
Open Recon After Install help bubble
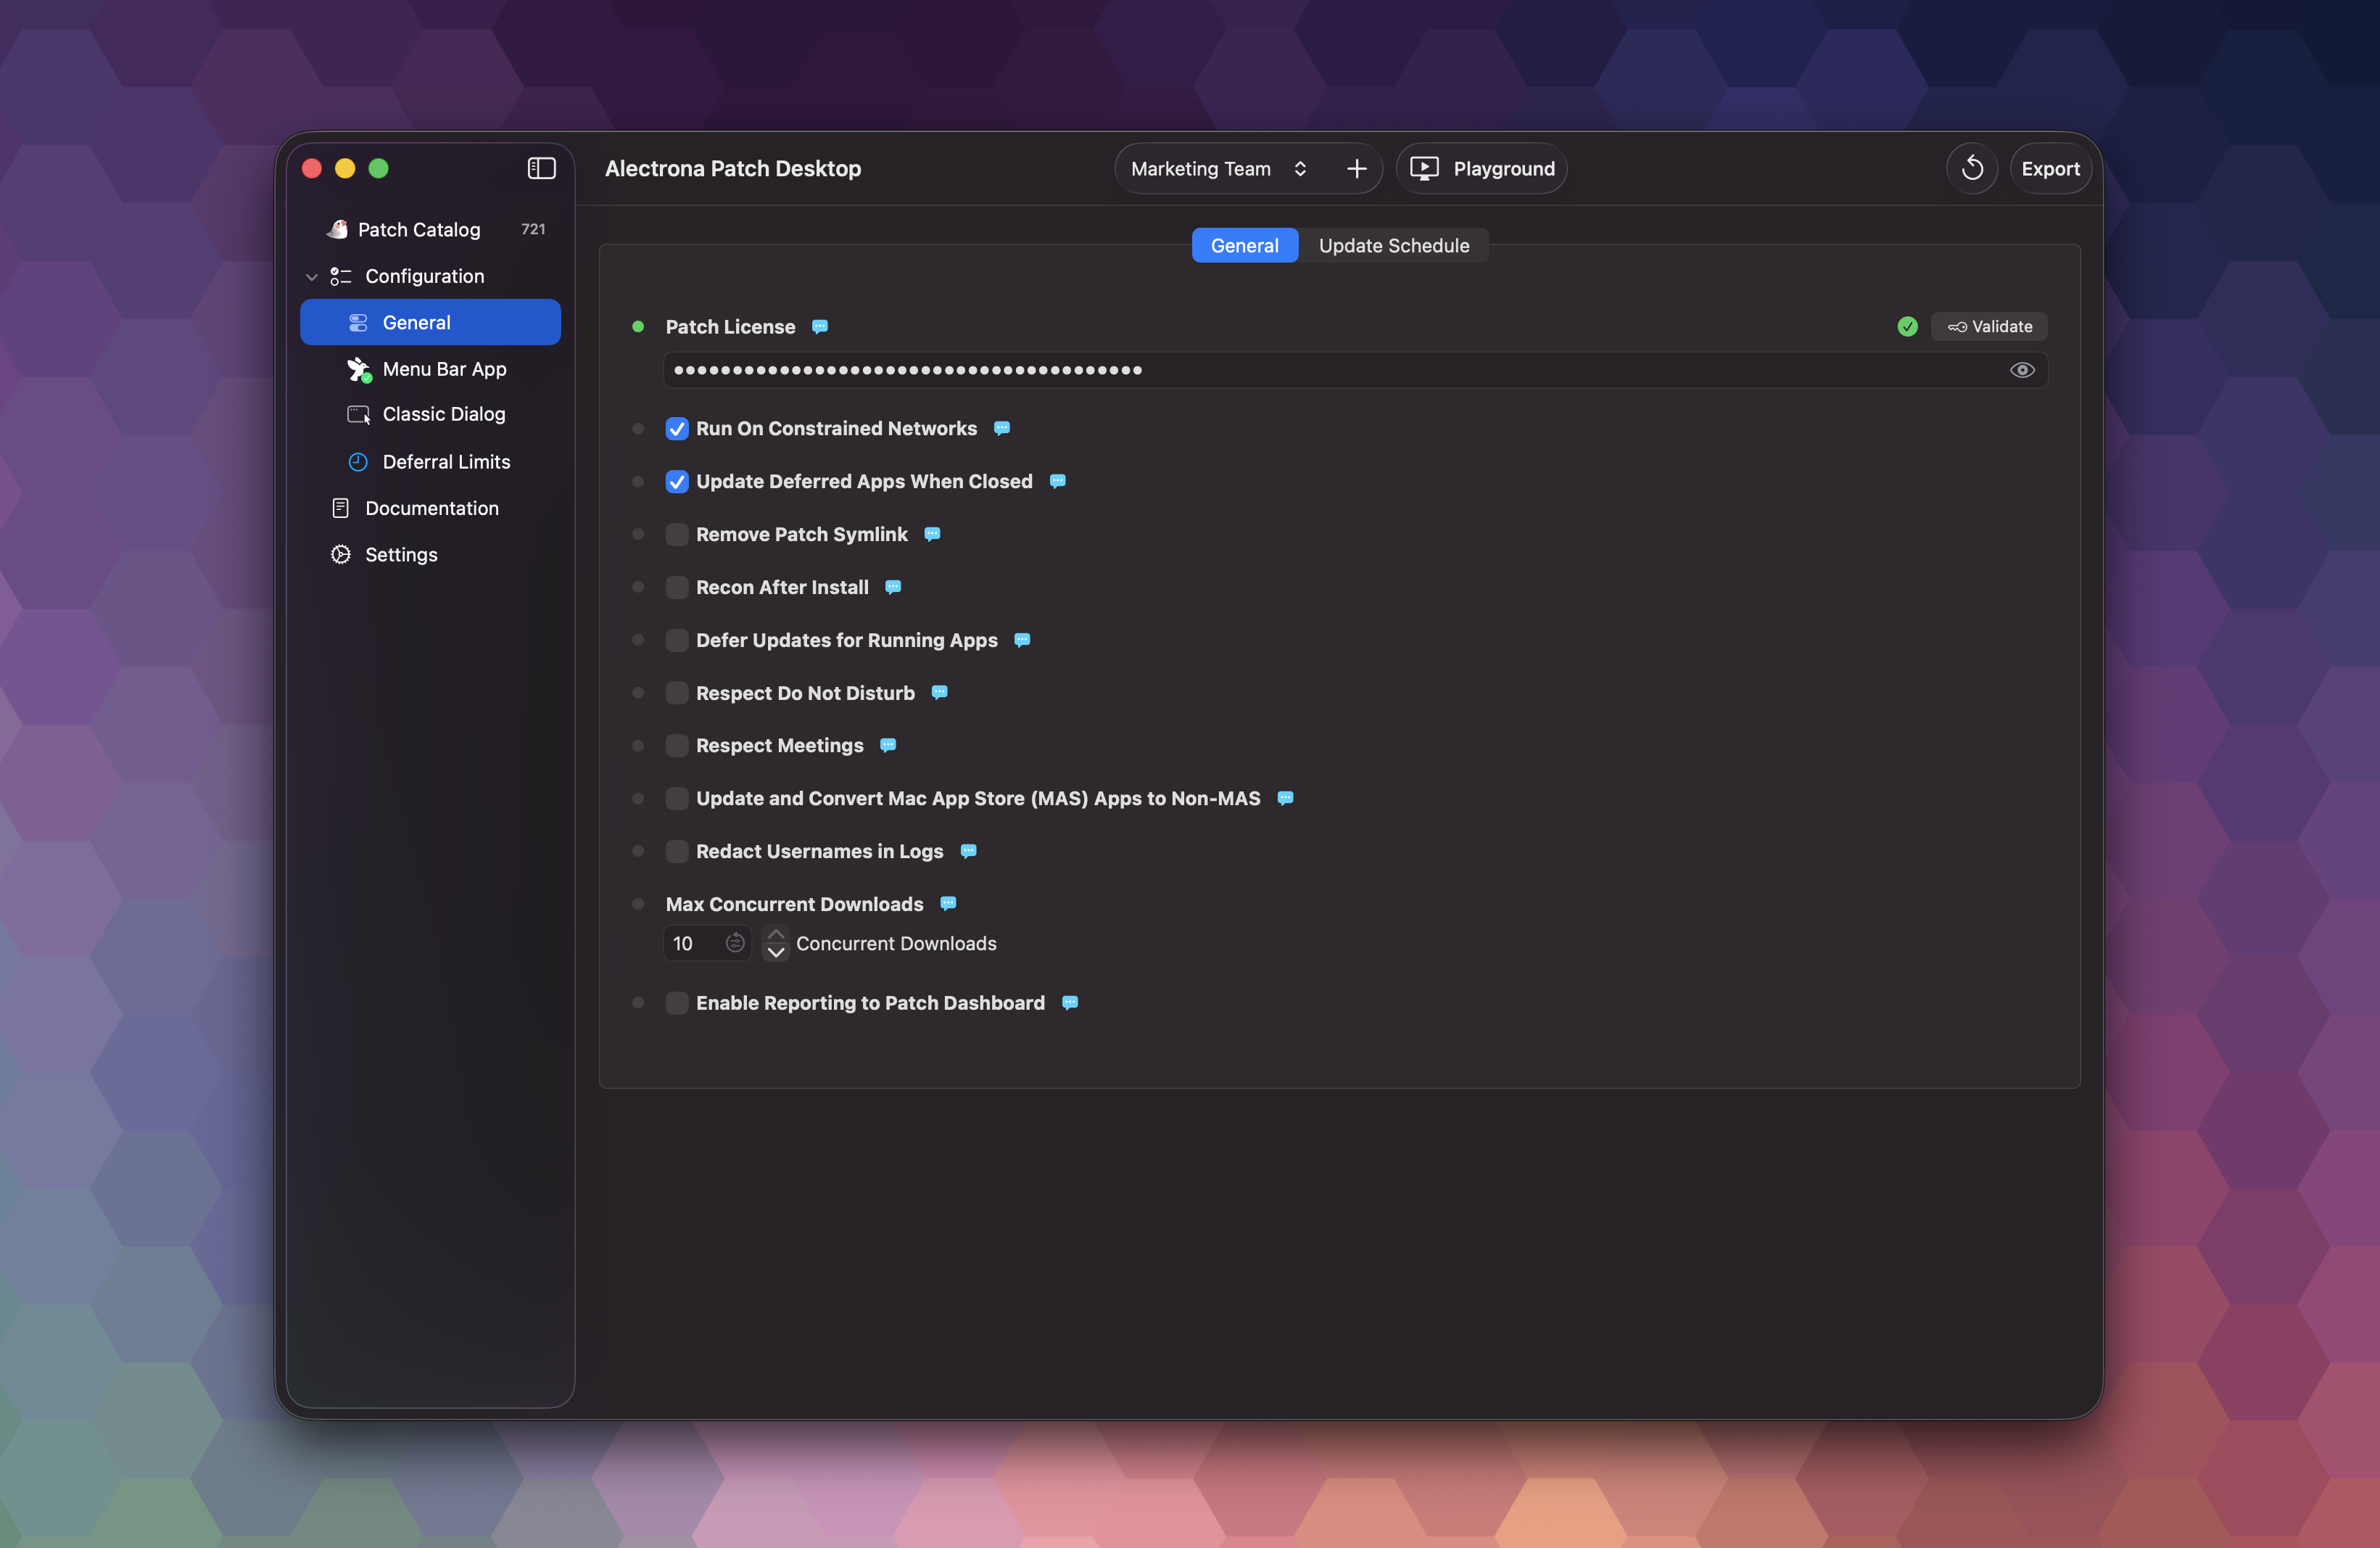pyautogui.click(x=893, y=587)
